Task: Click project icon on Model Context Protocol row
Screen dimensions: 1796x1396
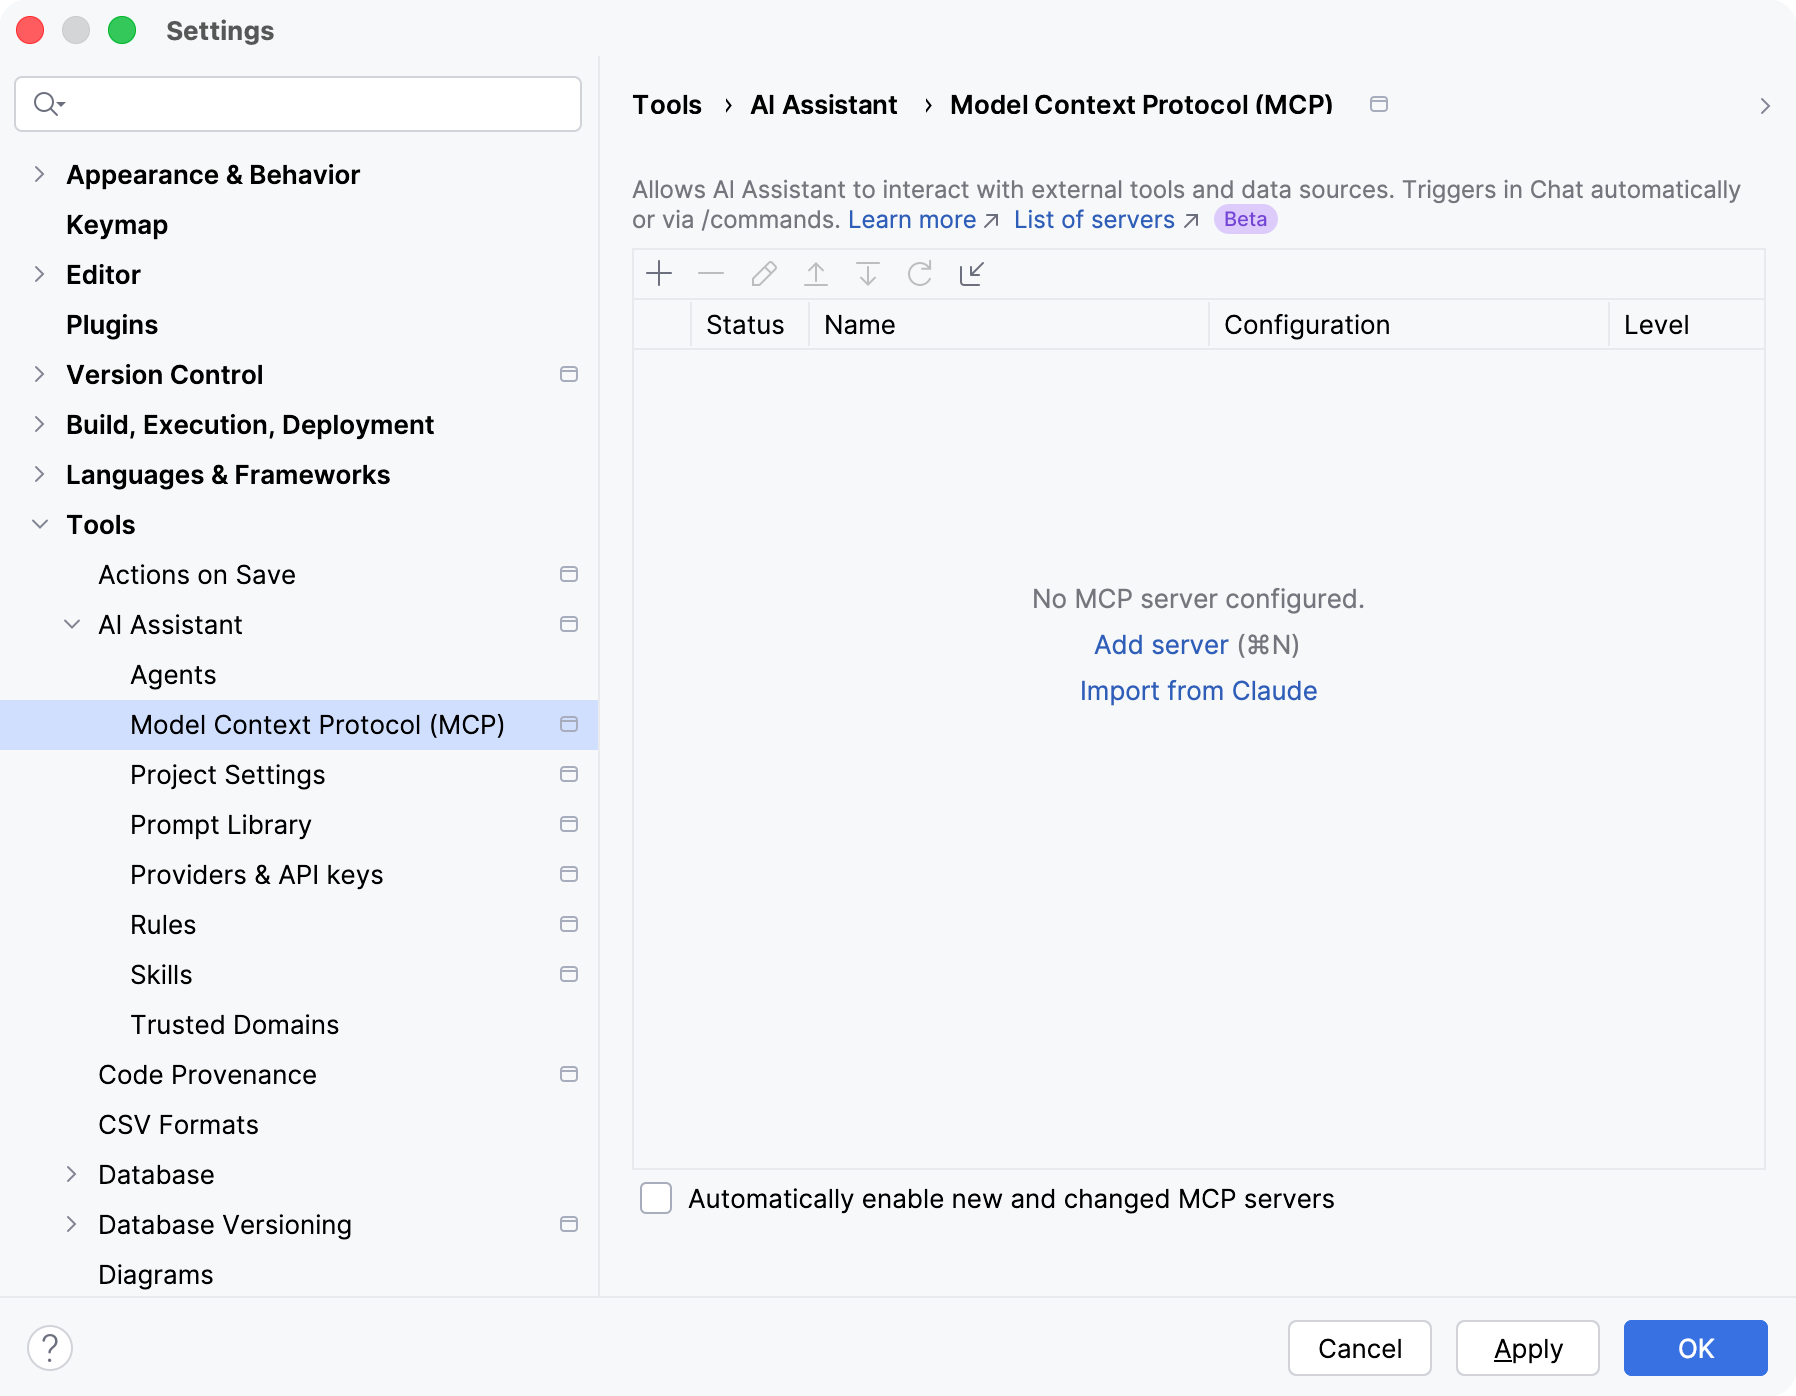Action: tap(569, 724)
